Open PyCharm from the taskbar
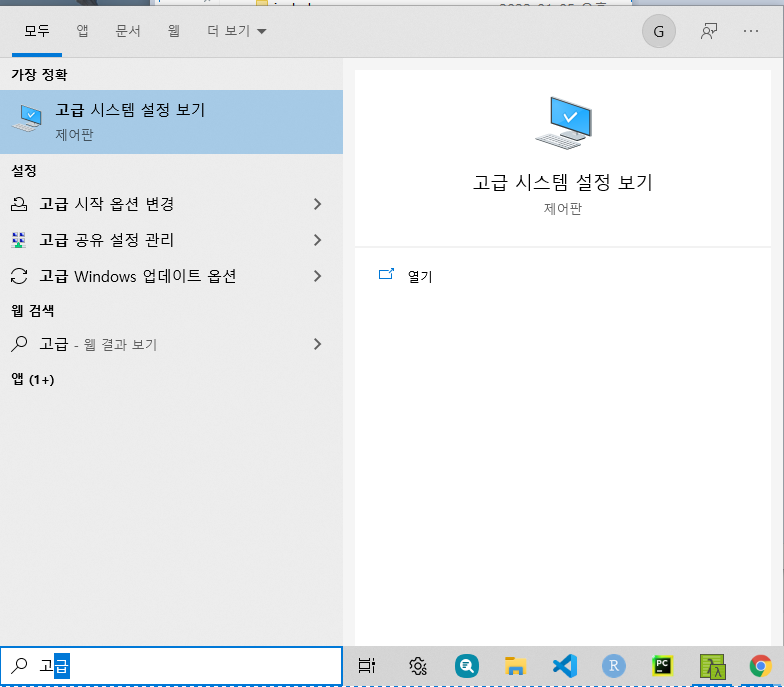 (662, 666)
